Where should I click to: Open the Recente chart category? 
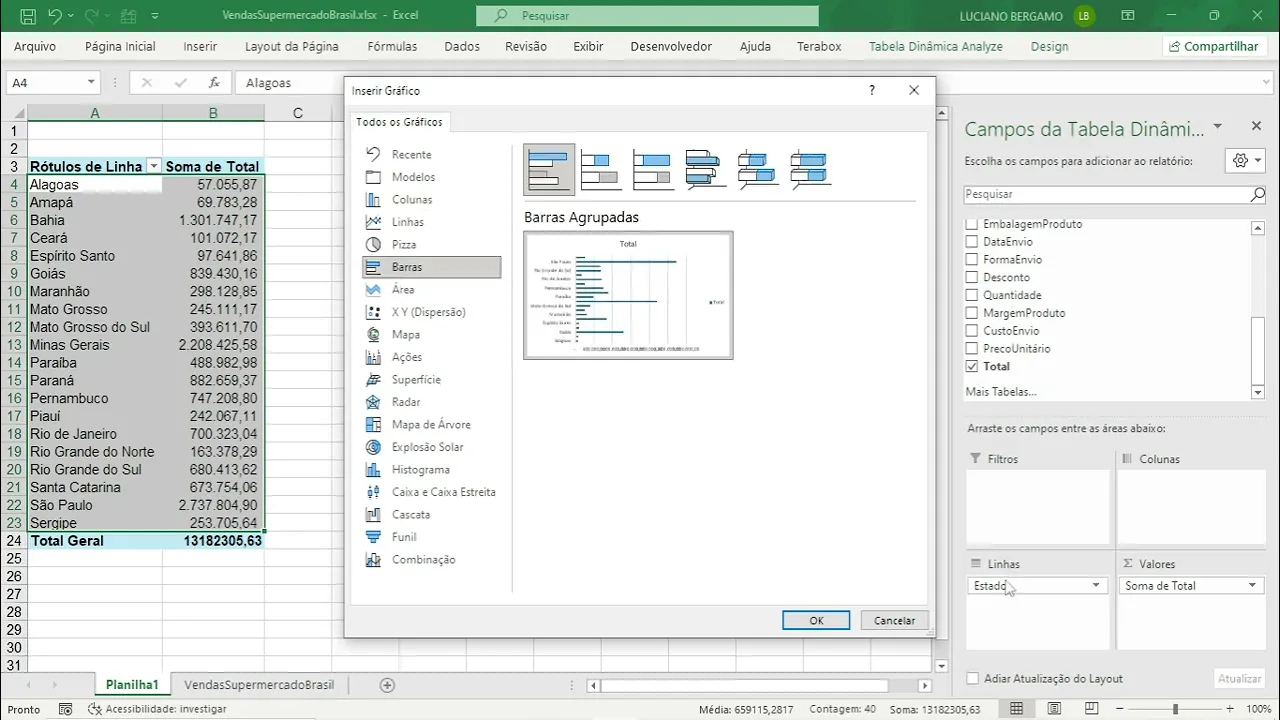point(431,154)
